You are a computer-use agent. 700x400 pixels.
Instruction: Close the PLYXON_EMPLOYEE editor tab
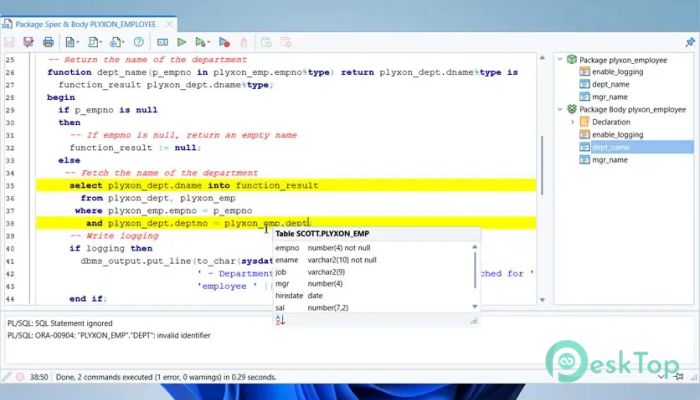pyautogui.click(x=169, y=24)
